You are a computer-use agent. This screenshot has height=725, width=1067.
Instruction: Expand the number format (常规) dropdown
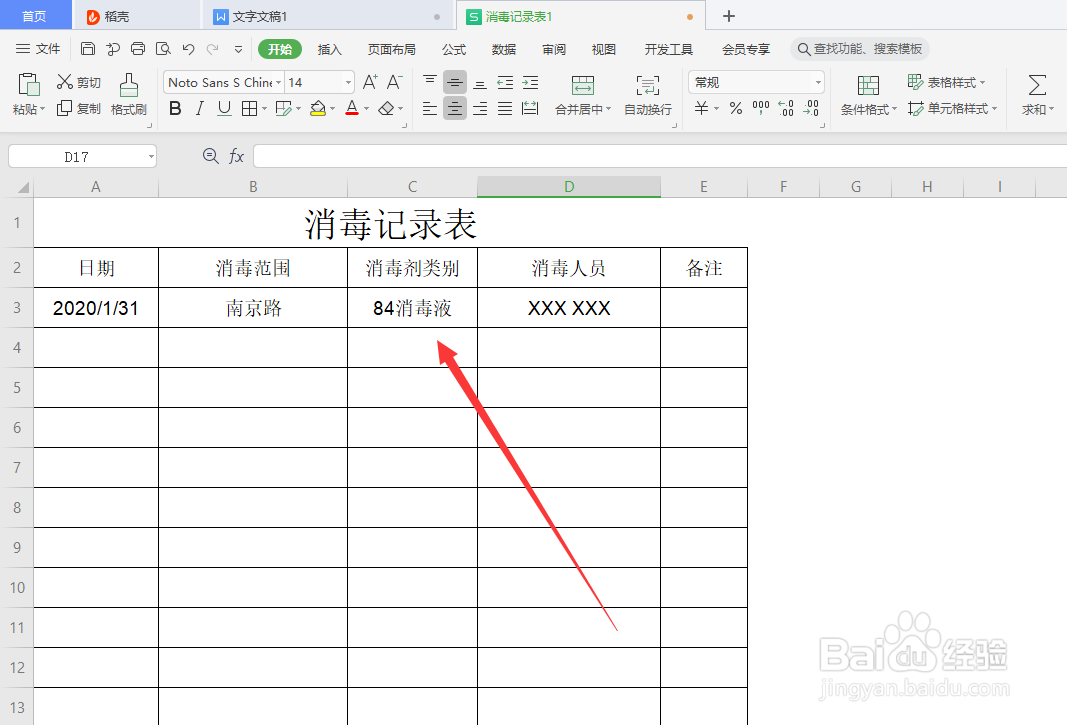[x=817, y=81]
